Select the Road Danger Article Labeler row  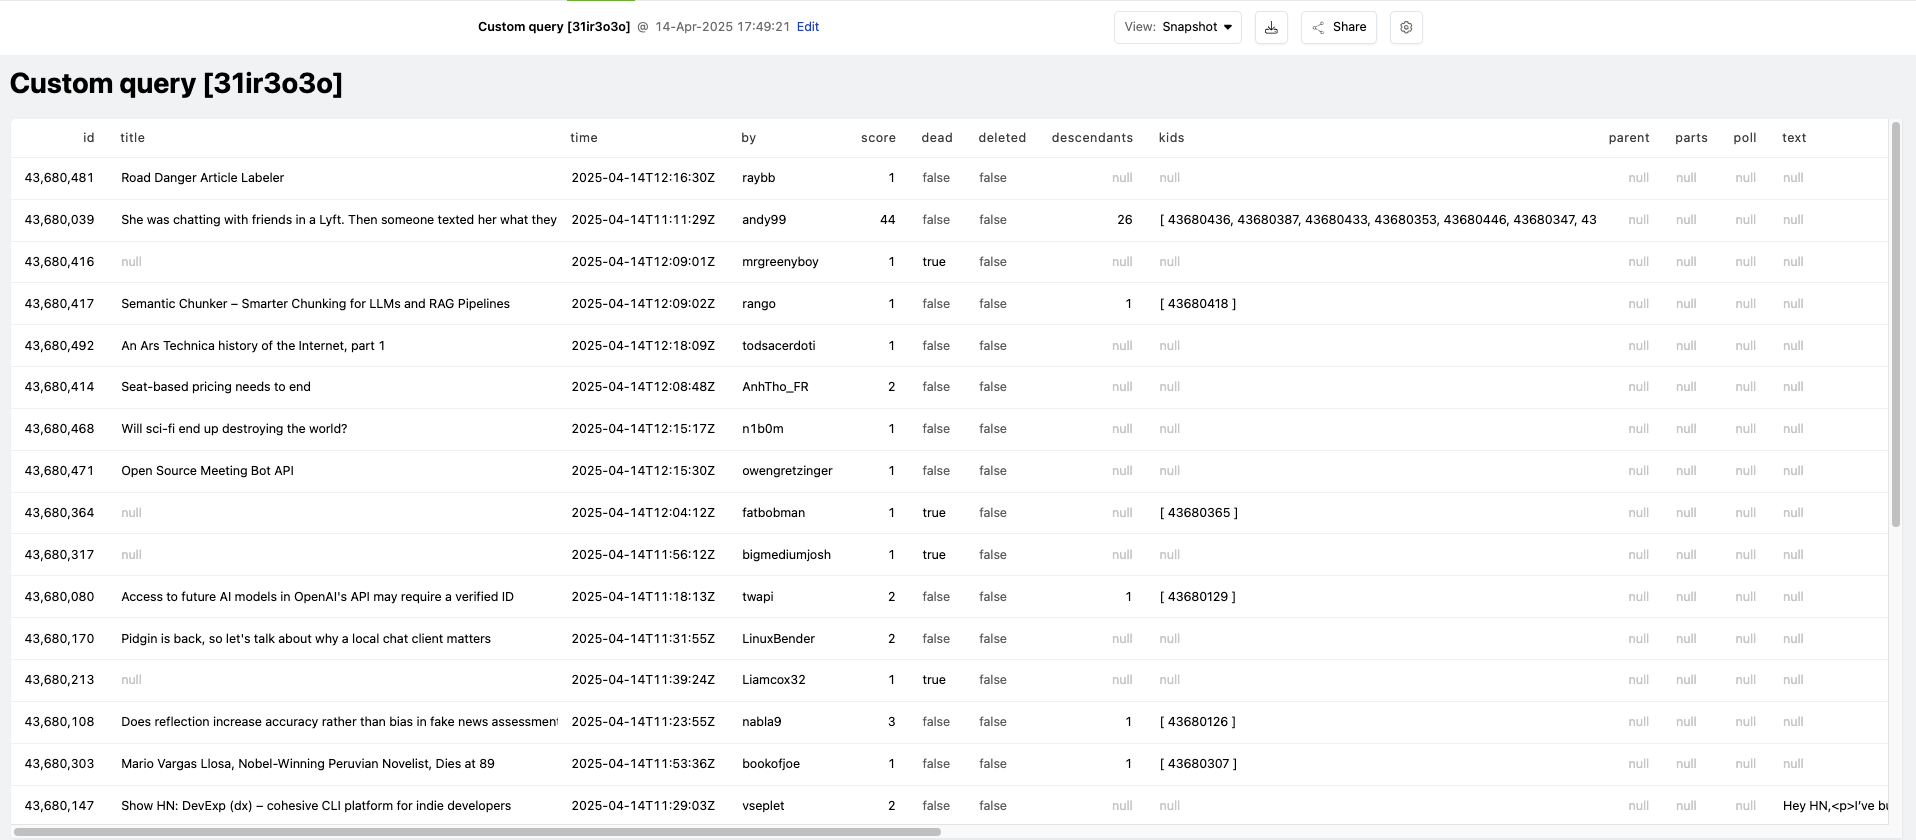pyautogui.click(x=203, y=178)
